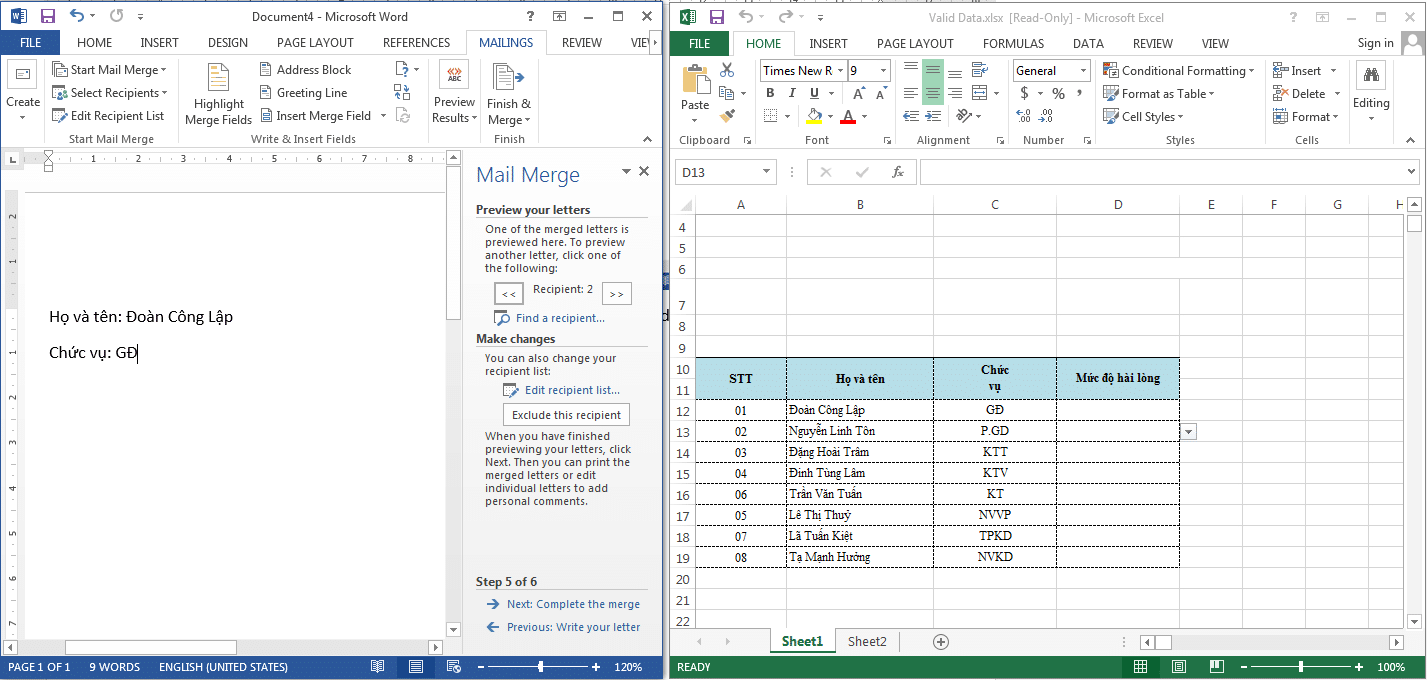Screen dimensions: 1427x680
Task: Switch to PAGE LAYOUT tab in Word
Action: pyautogui.click(x=315, y=42)
